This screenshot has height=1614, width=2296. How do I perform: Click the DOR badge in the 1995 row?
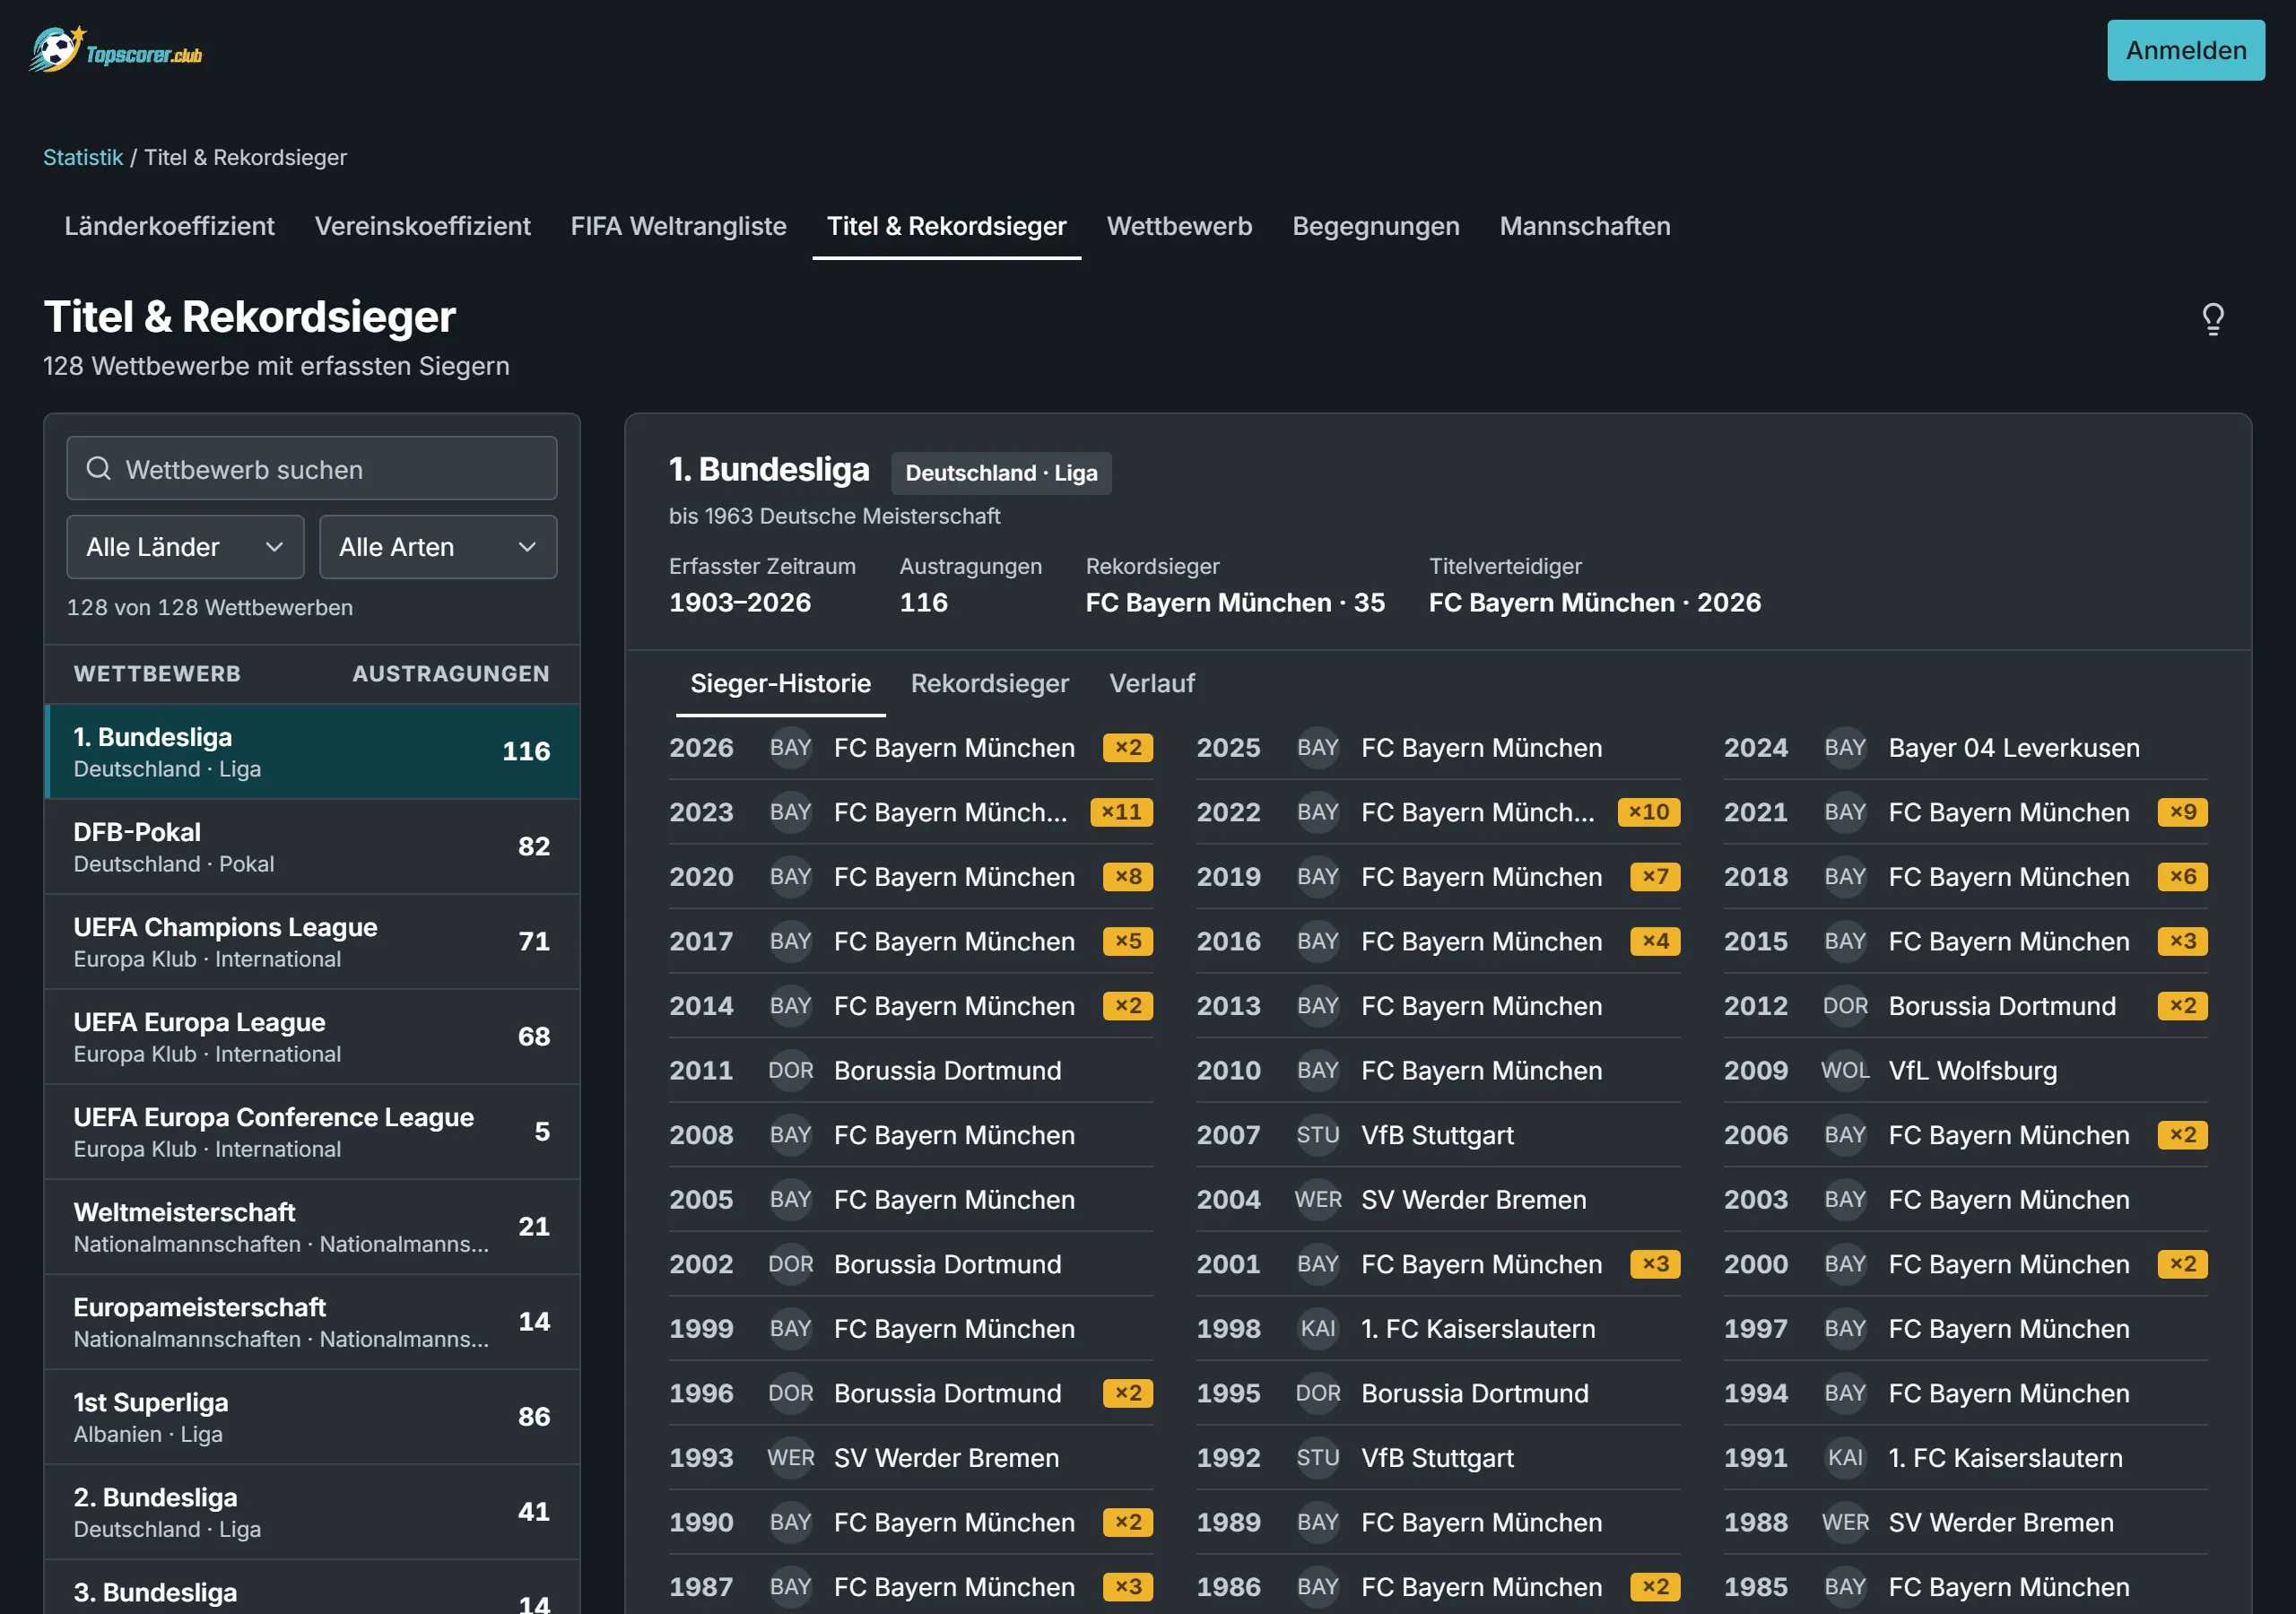coord(1317,1393)
